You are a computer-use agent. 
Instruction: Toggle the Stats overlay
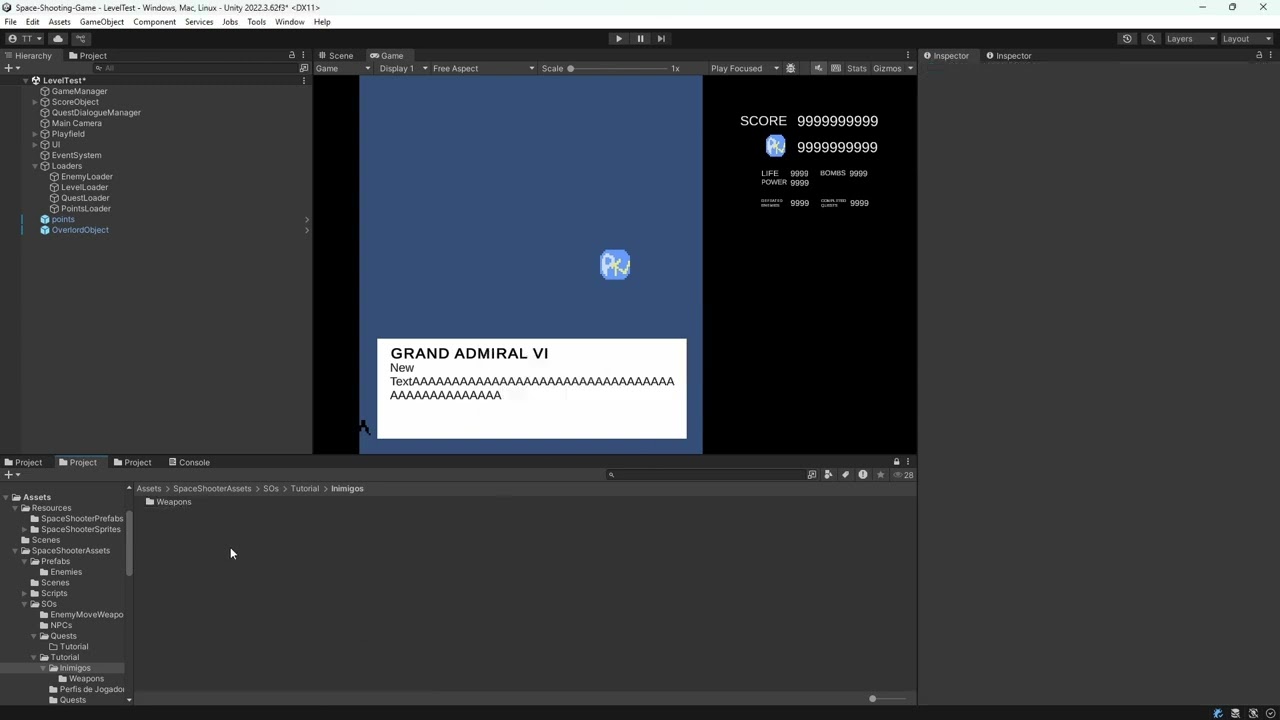click(856, 68)
